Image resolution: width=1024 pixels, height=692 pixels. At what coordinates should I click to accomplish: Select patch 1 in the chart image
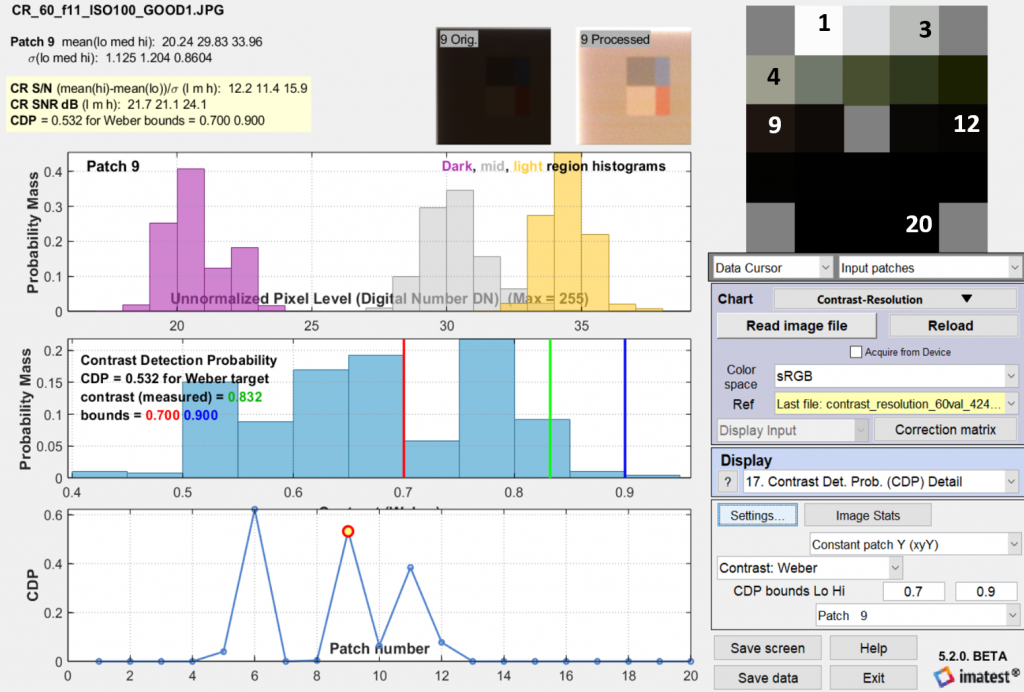(819, 31)
